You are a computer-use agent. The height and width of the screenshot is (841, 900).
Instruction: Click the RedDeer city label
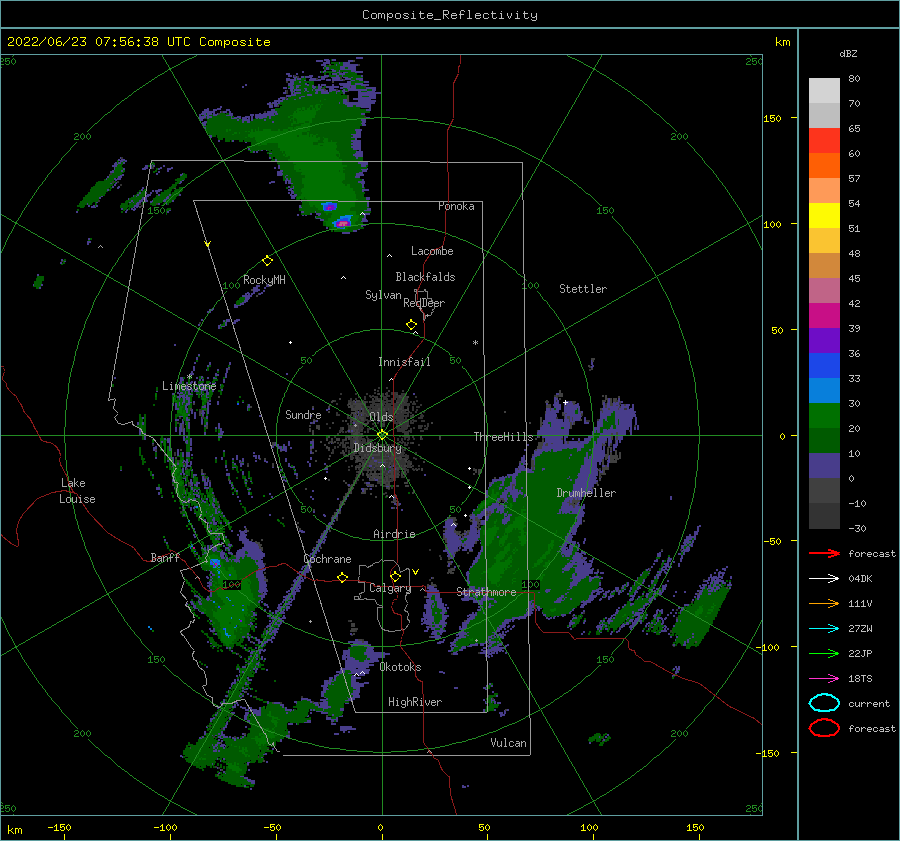pyautogui.click(x=424, y=303)
